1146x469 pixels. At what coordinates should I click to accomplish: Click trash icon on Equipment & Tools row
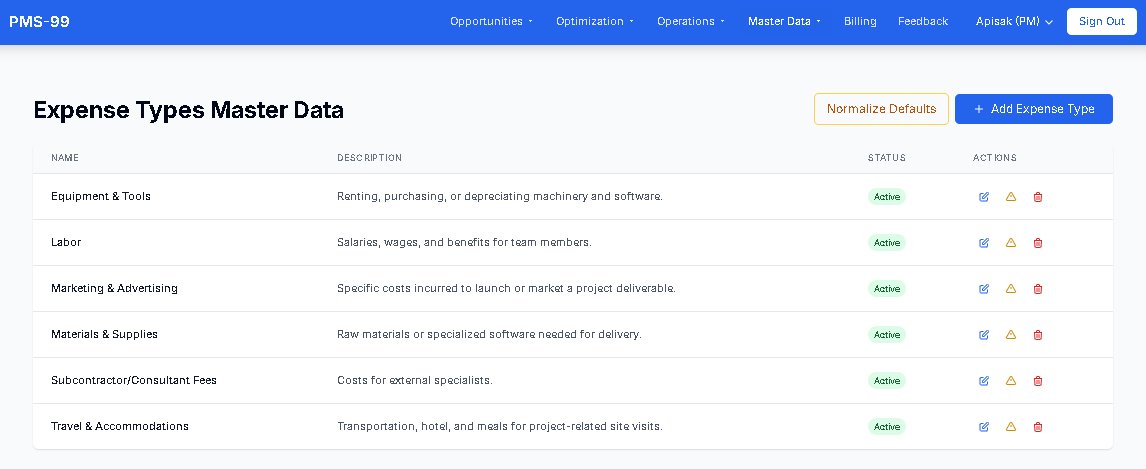click(1037, 197)
